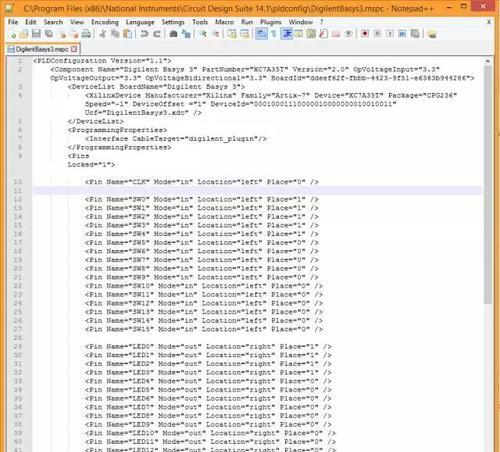500x452 pixels.
Task: Click the last plugin icon on the toolbar
Action: click(432, 34)
